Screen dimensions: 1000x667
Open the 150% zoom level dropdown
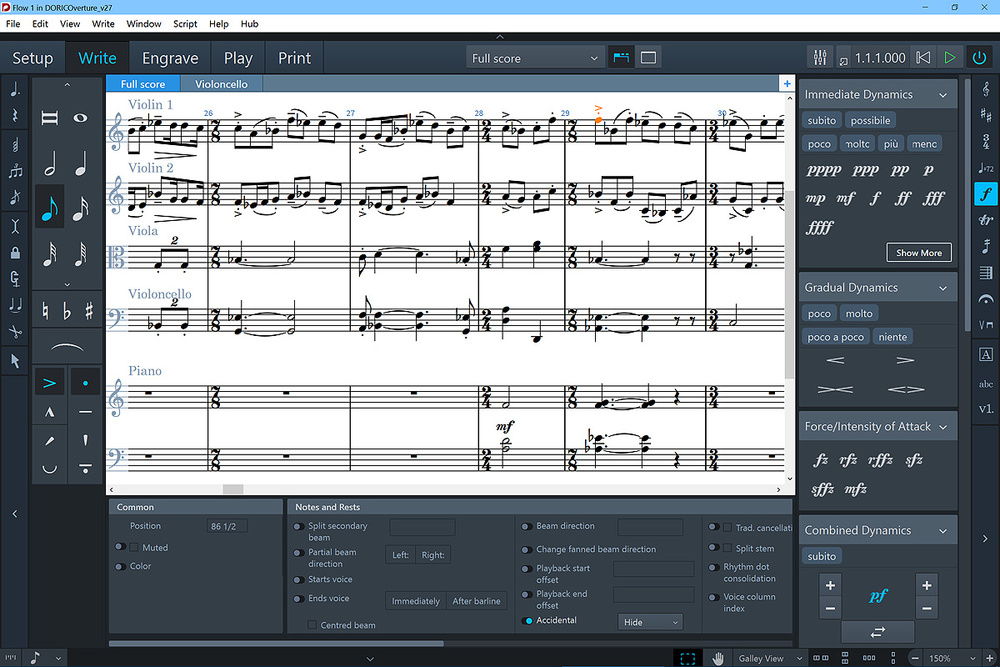(952, 658)
